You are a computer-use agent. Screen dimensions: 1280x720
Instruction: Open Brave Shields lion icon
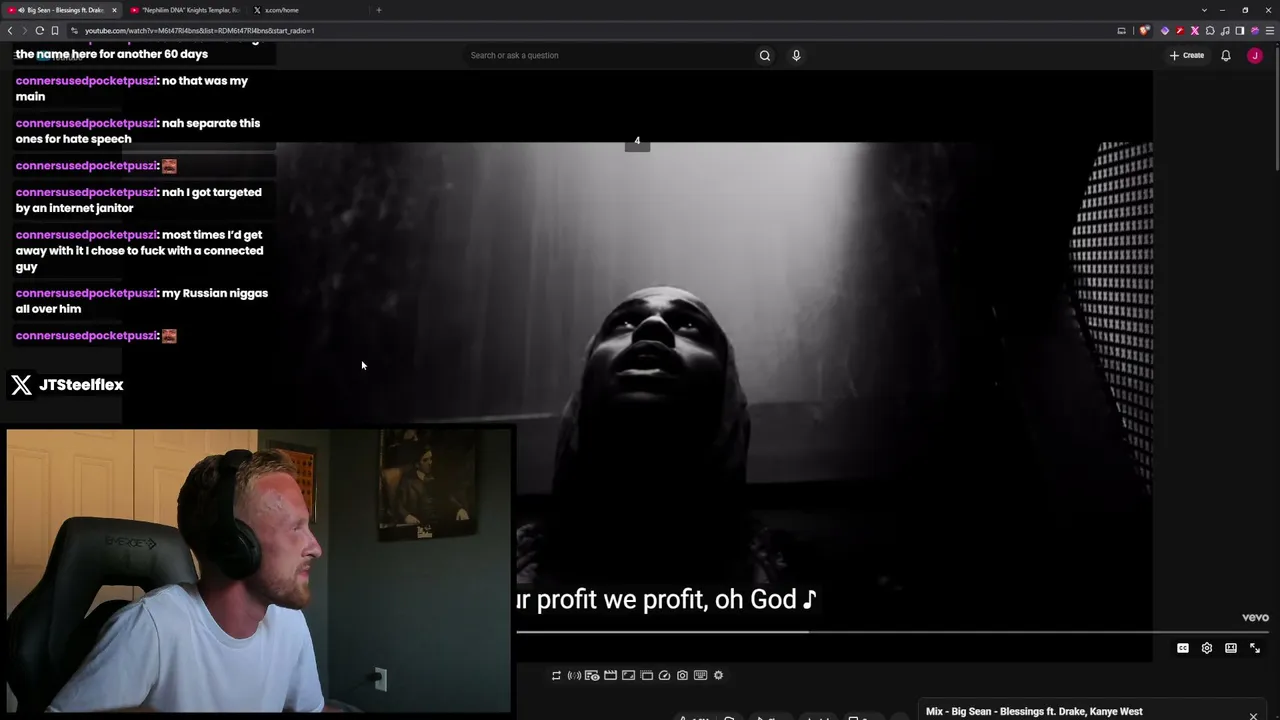point(1146,31)
